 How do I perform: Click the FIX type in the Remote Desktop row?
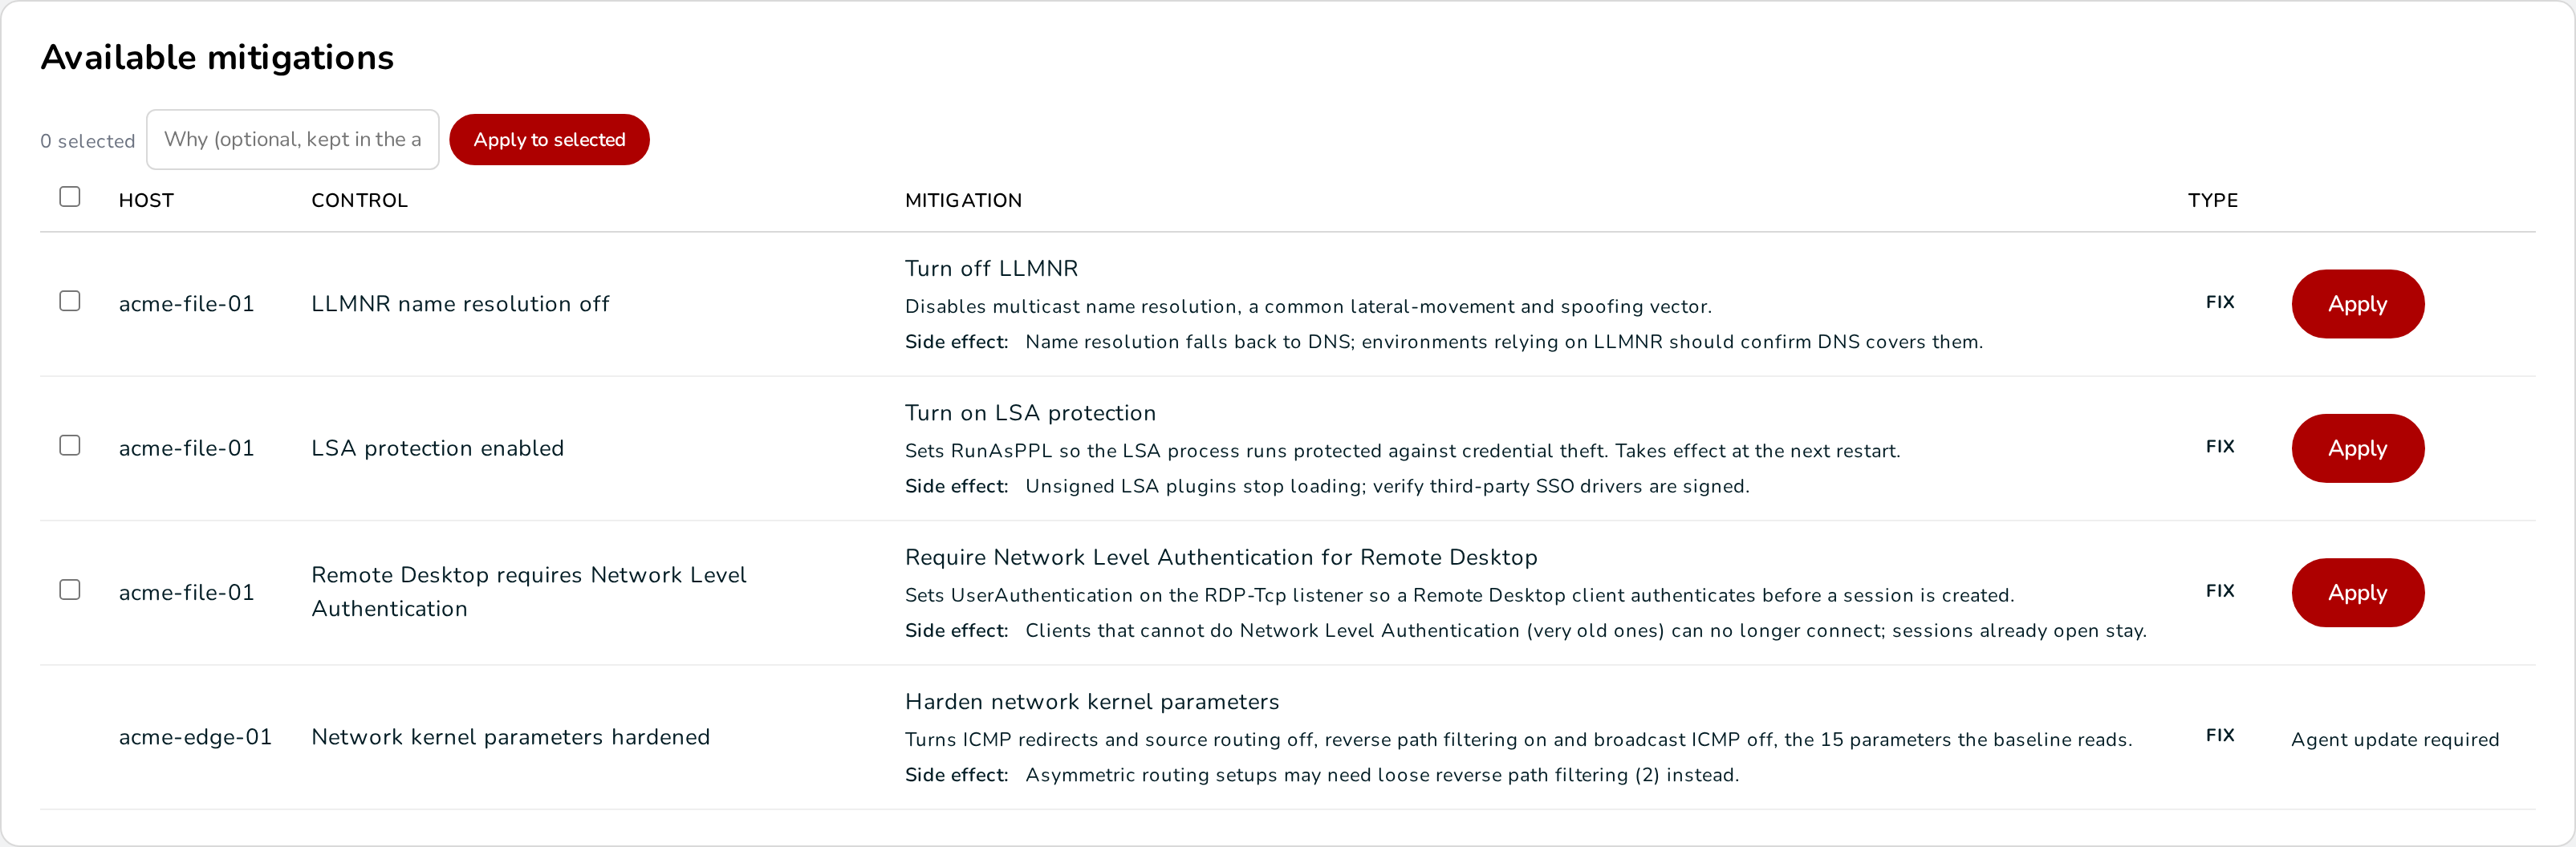2220,591
